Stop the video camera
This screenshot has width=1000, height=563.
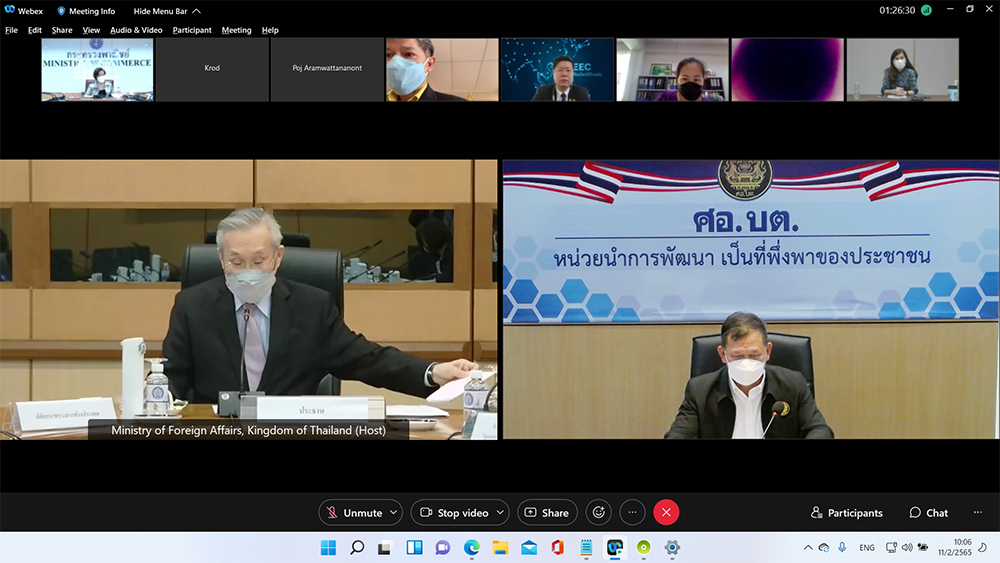click(x=455, y=513)
